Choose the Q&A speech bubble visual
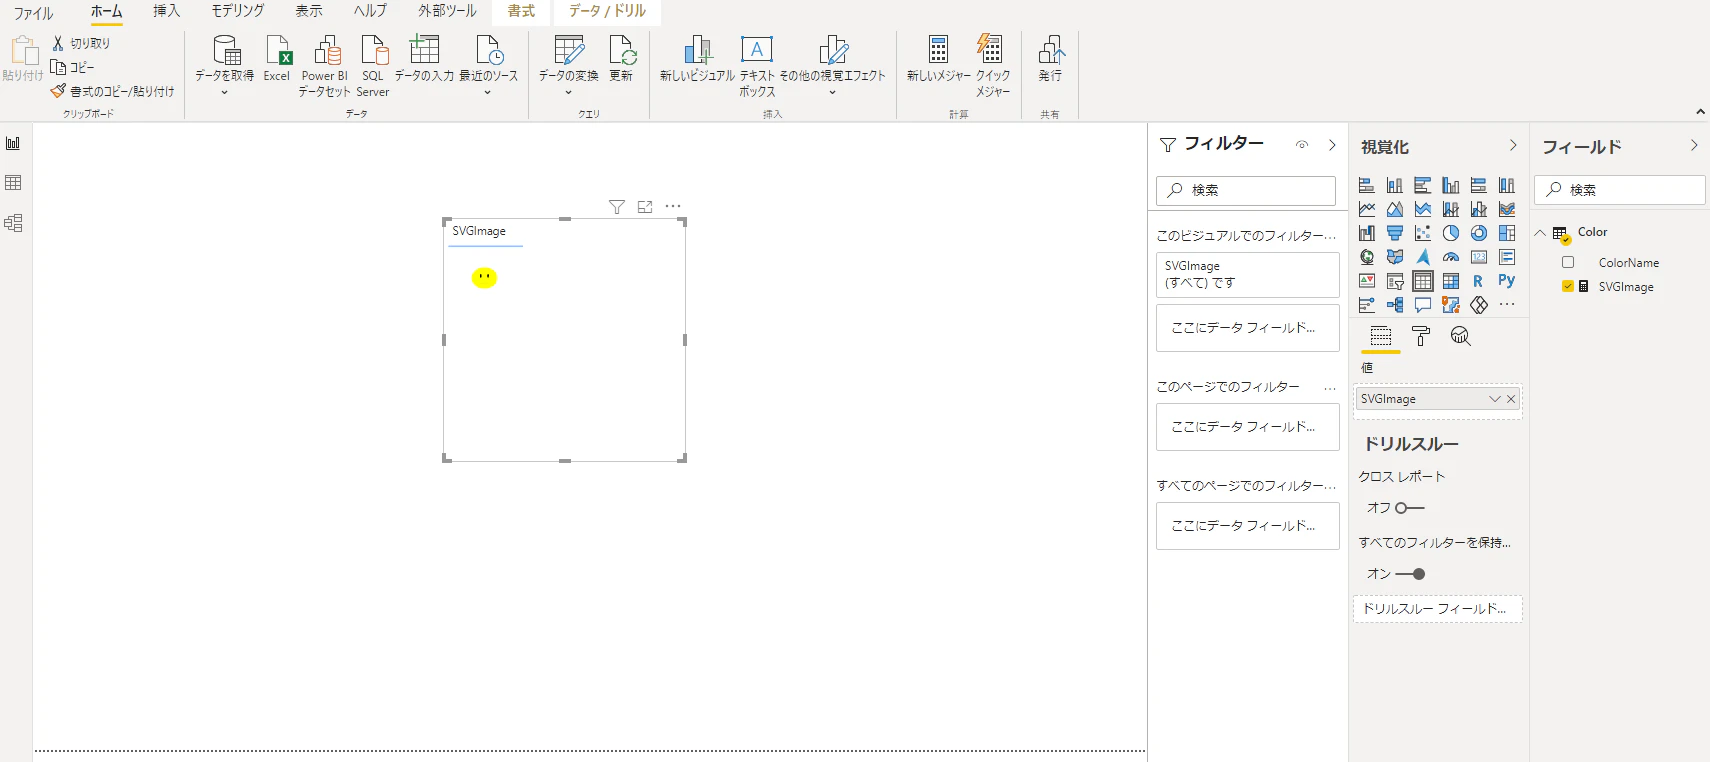 pos(1423,305)
